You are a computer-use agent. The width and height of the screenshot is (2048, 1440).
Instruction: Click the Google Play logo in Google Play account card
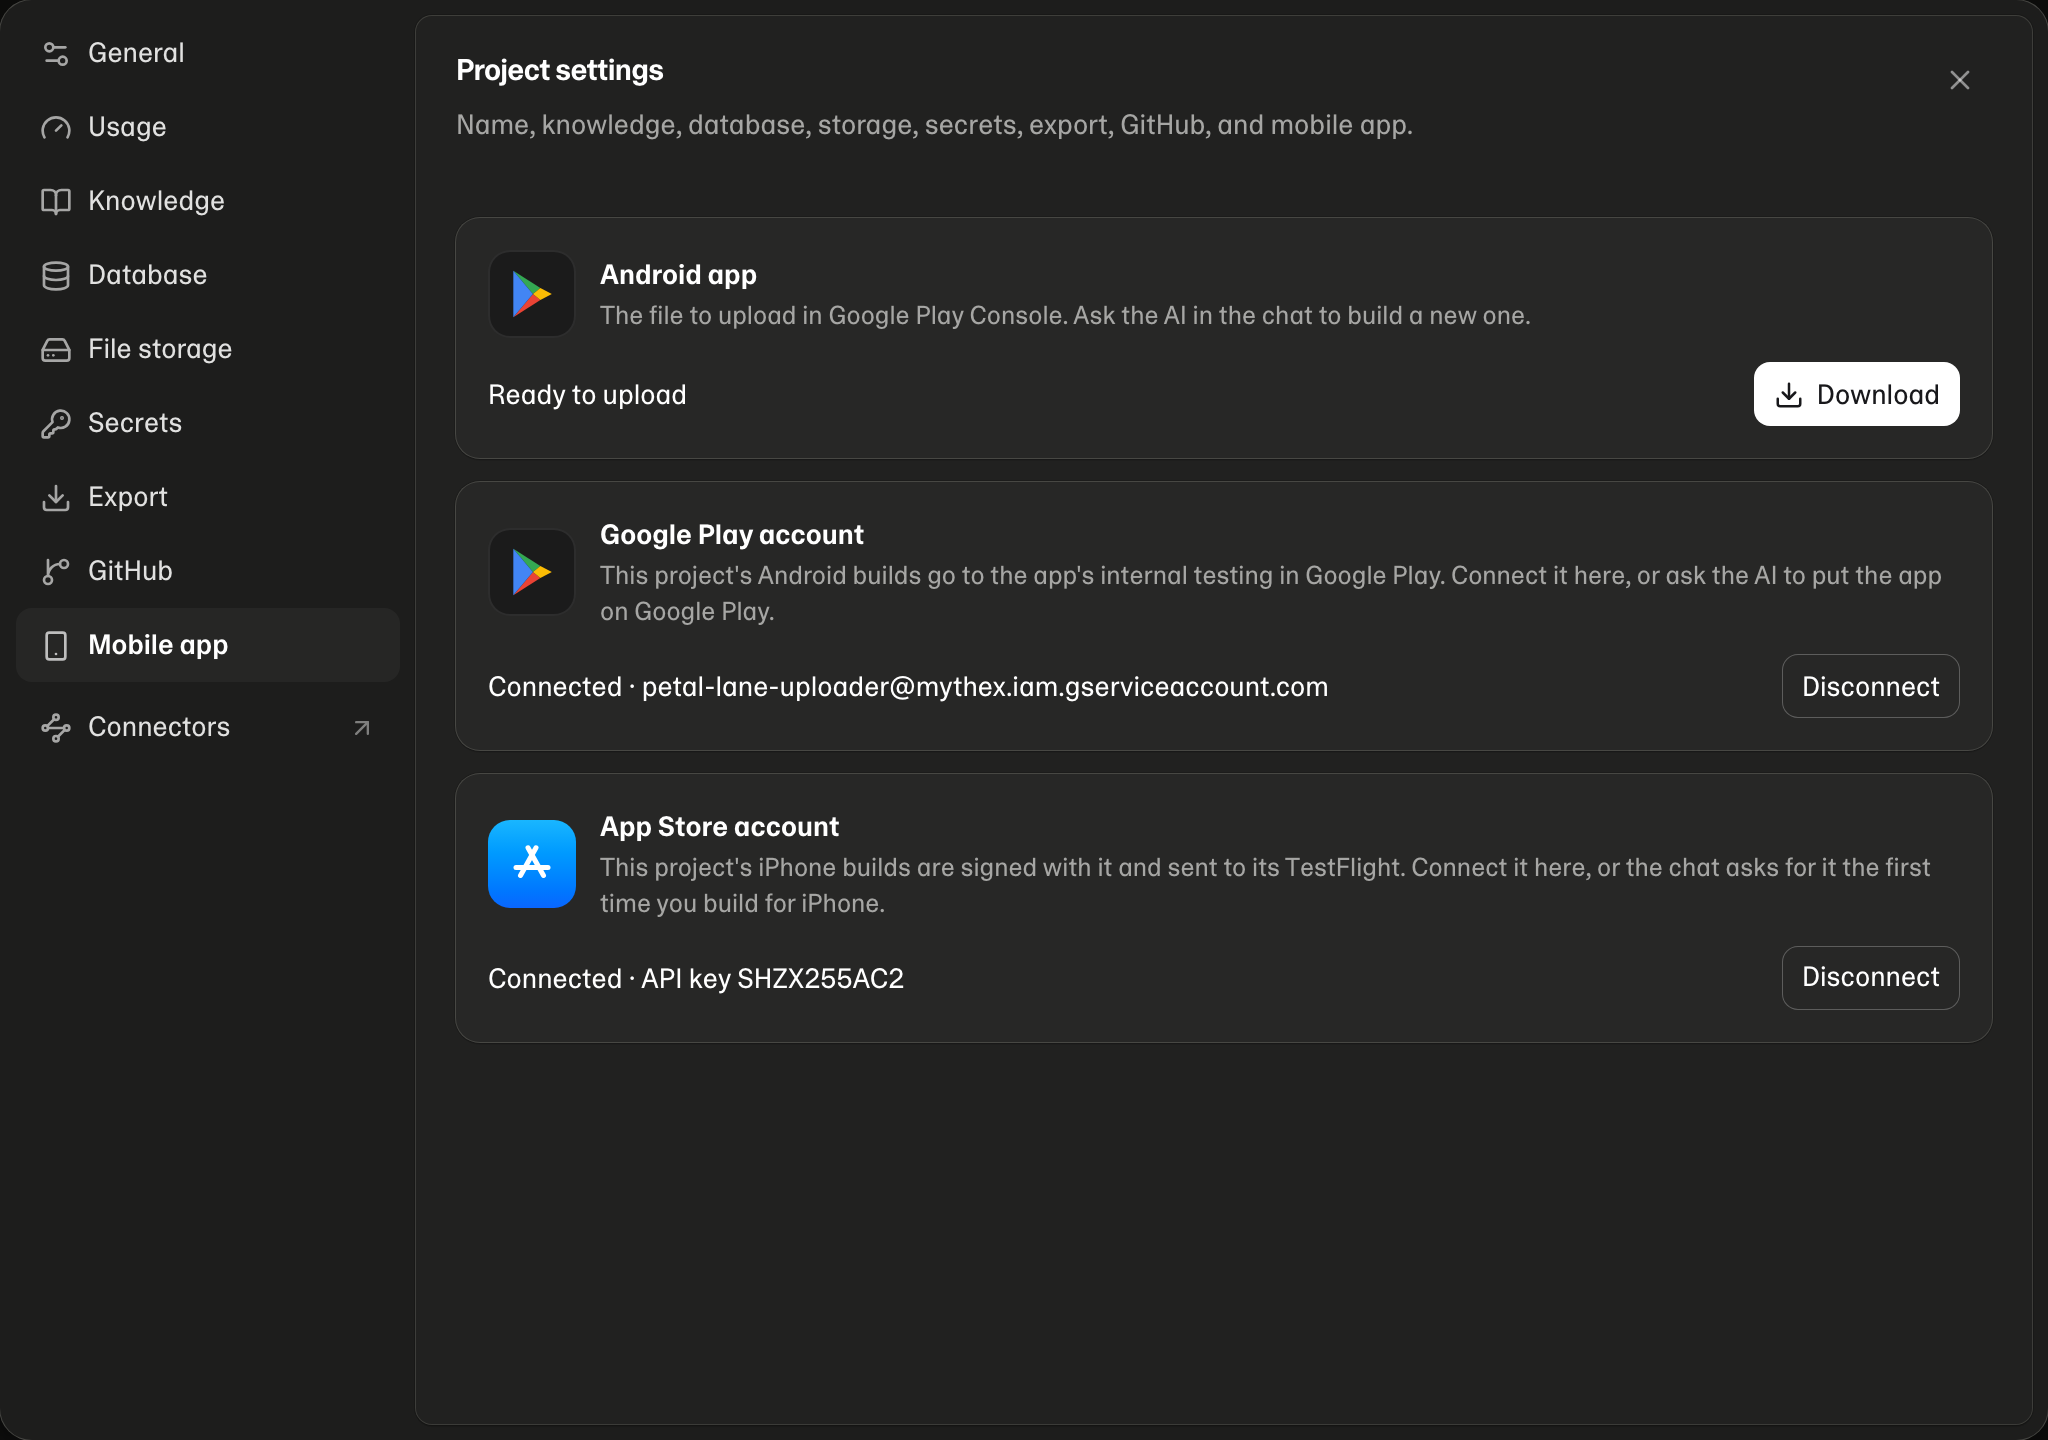[532, 572]
